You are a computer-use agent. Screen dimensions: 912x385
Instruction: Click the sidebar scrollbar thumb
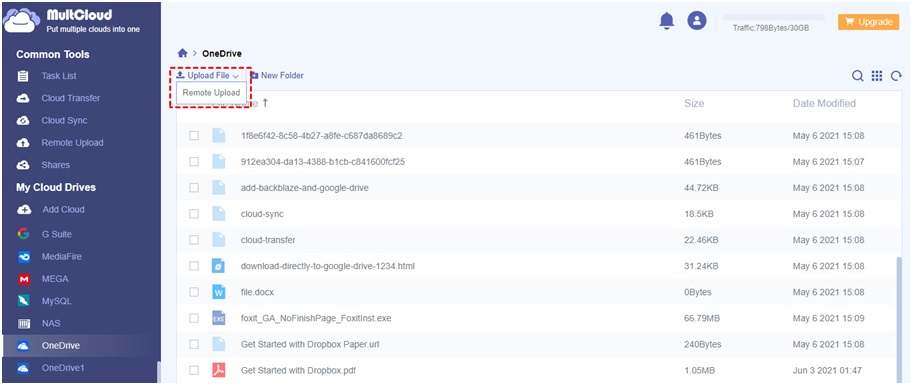click(x=158, y=372)
